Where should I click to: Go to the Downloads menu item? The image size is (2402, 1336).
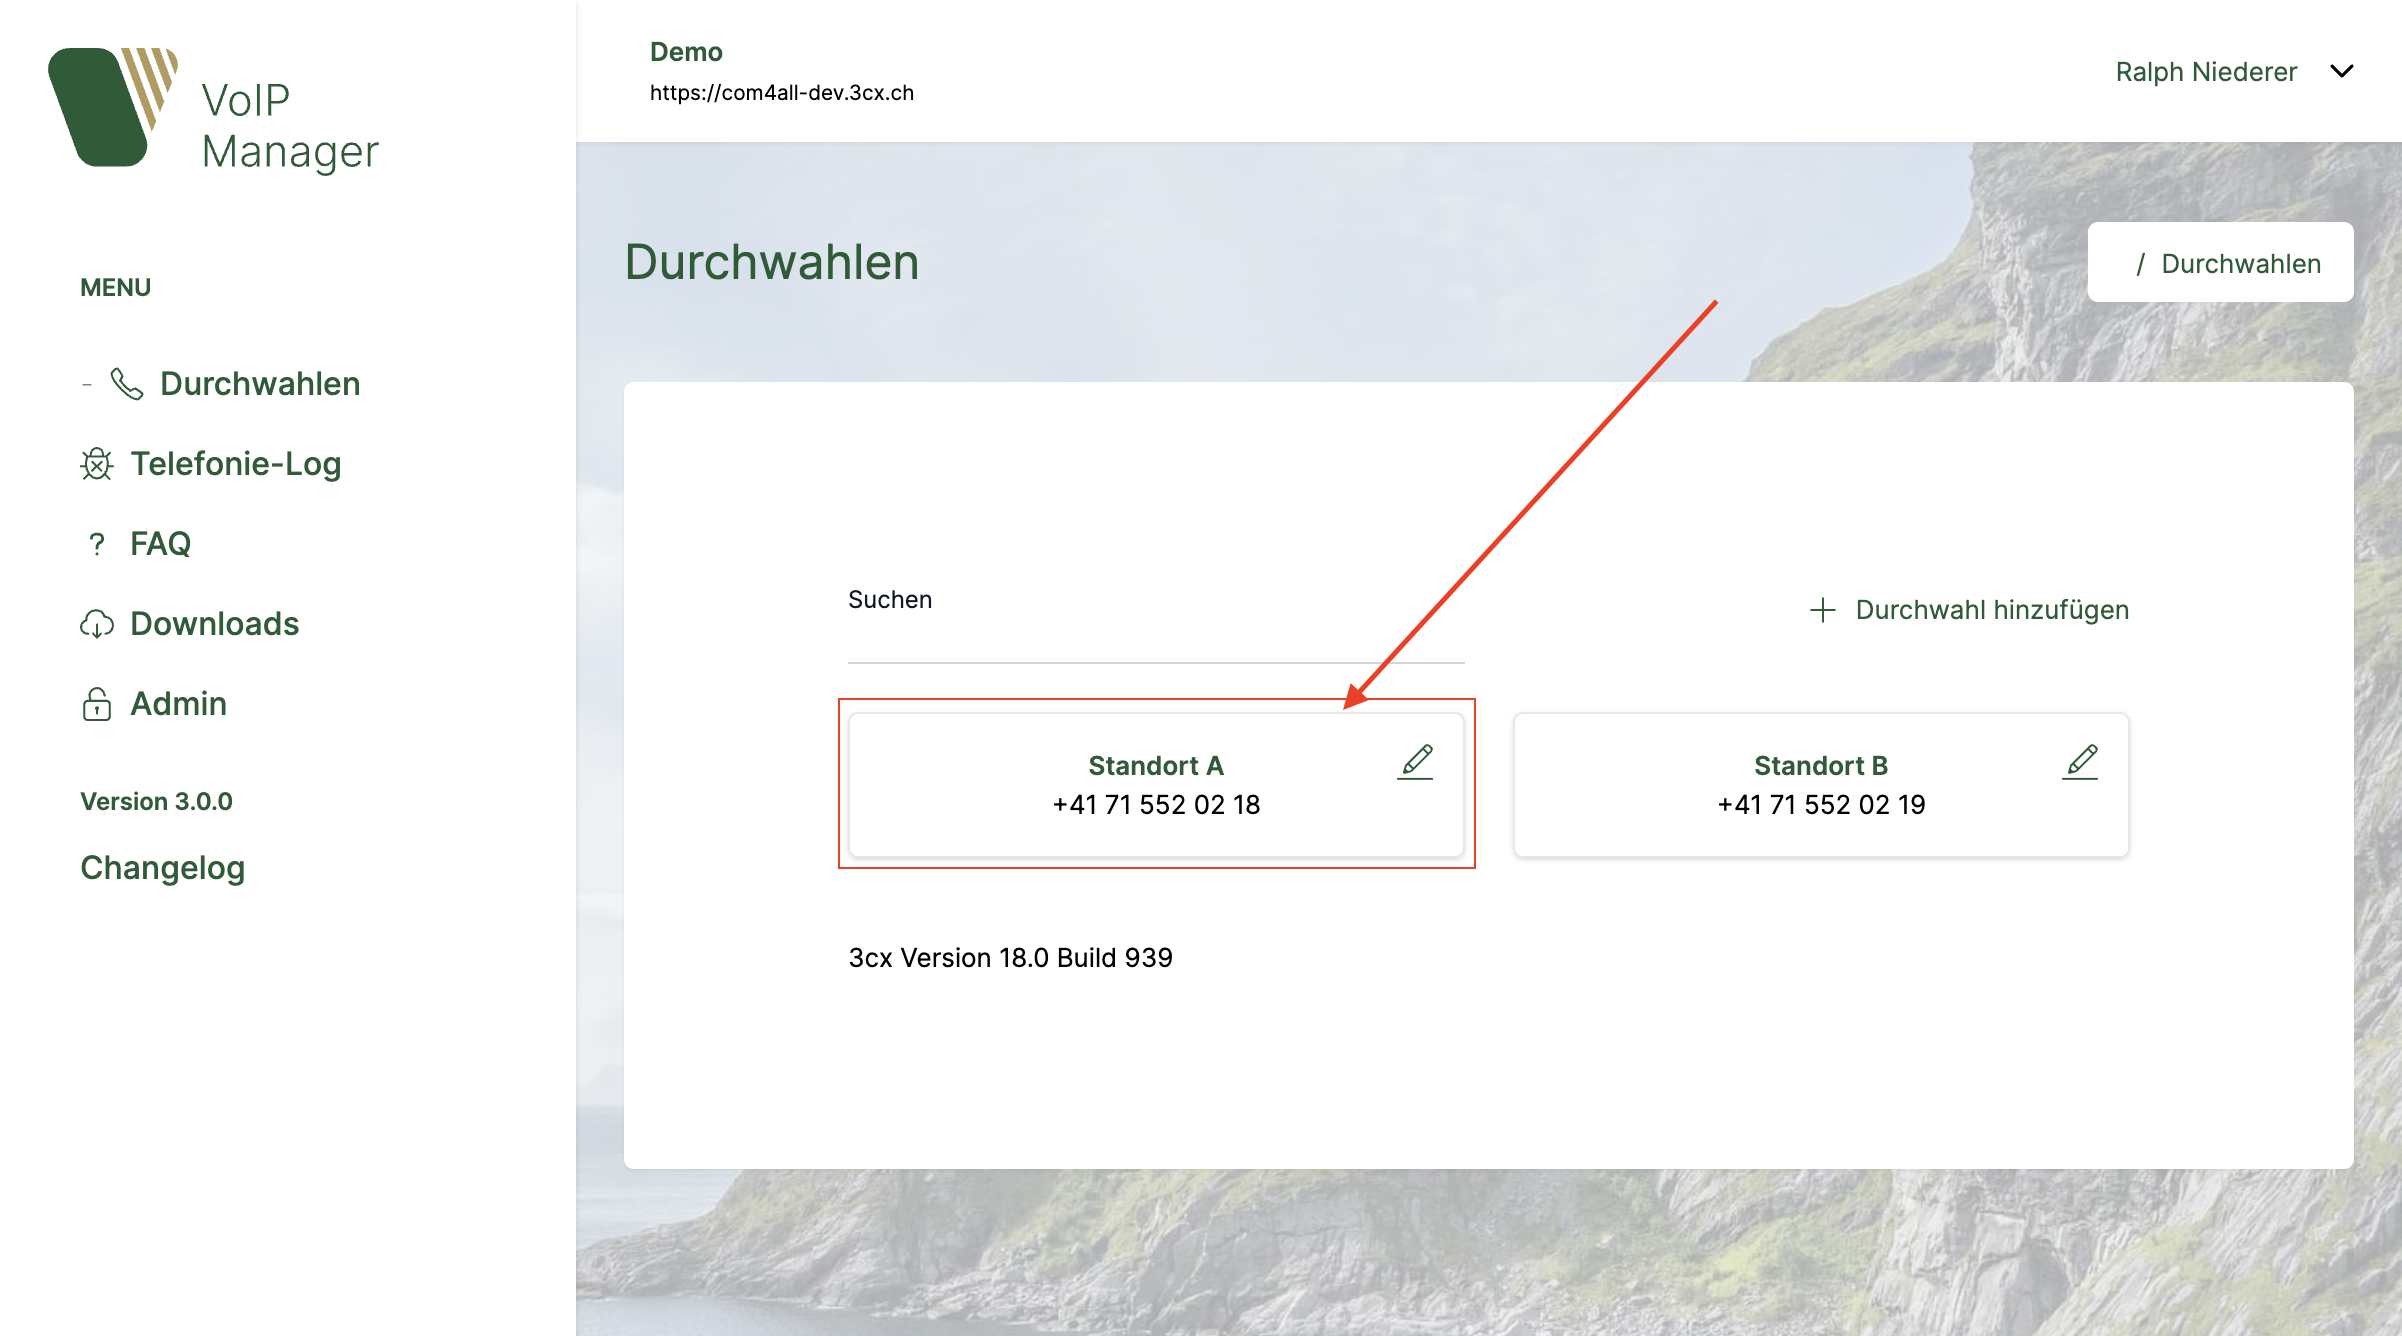pos(214,624)
